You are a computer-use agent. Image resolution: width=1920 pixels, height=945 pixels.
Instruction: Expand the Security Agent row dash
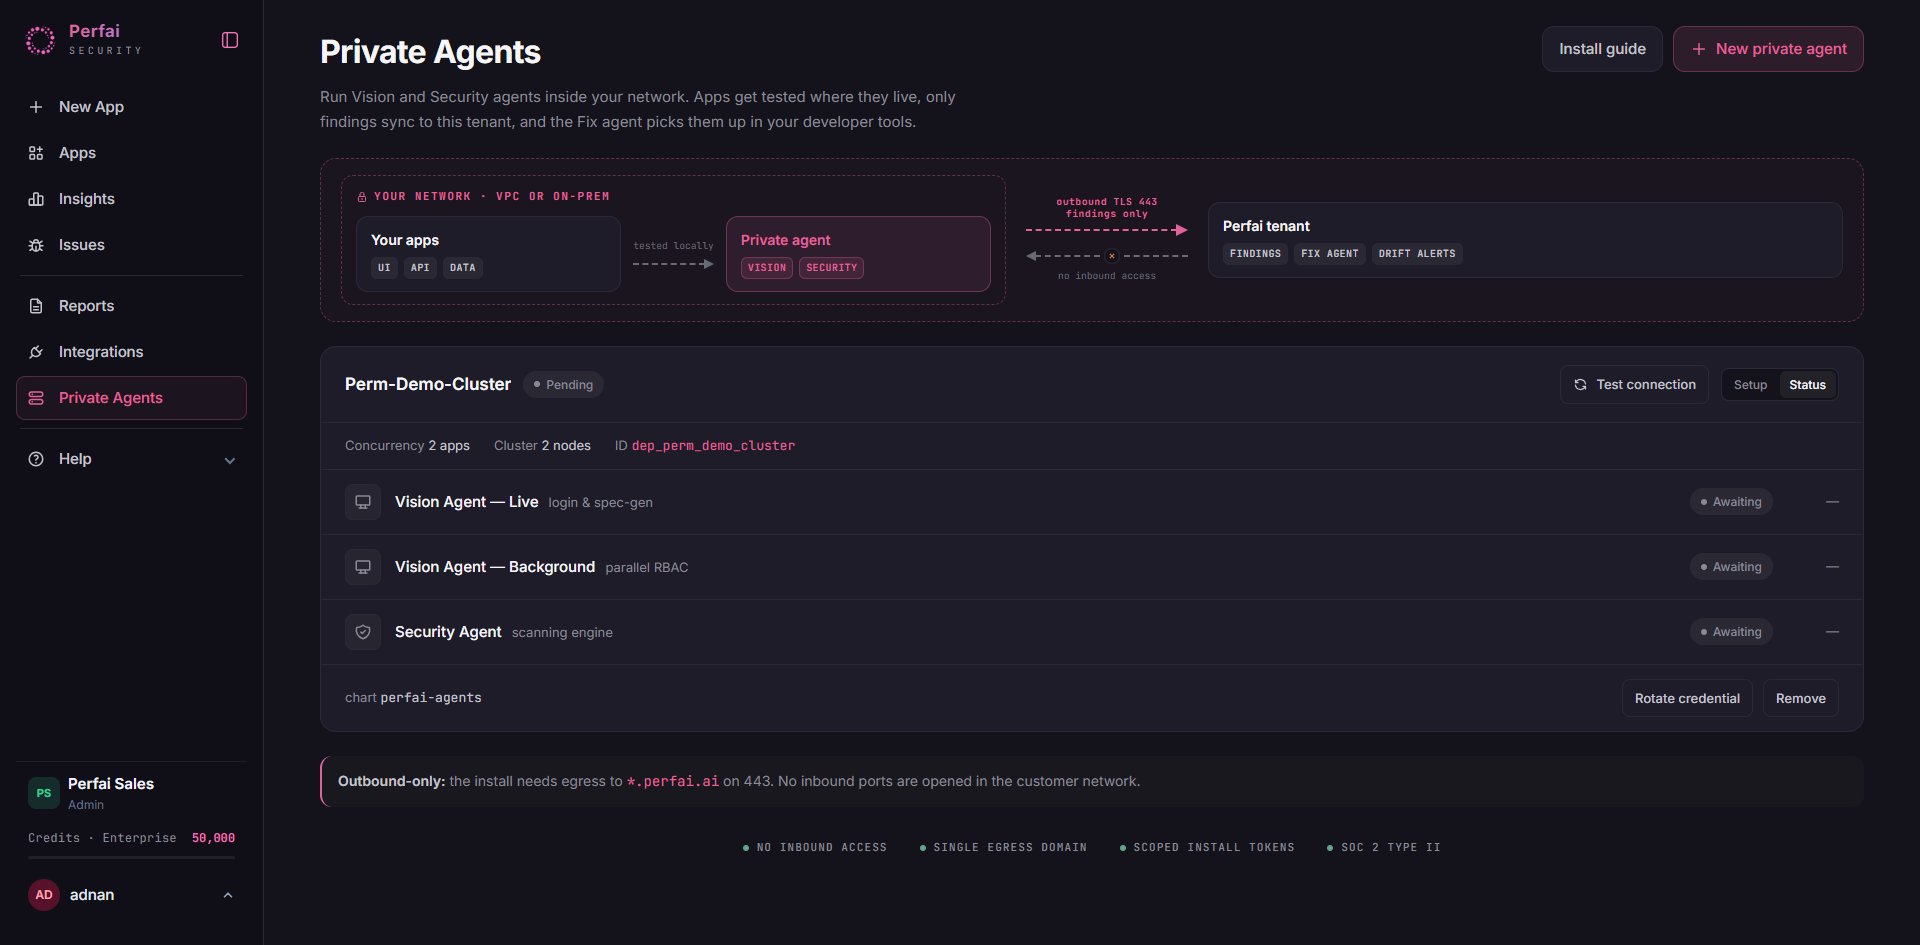coord(1832,632)
